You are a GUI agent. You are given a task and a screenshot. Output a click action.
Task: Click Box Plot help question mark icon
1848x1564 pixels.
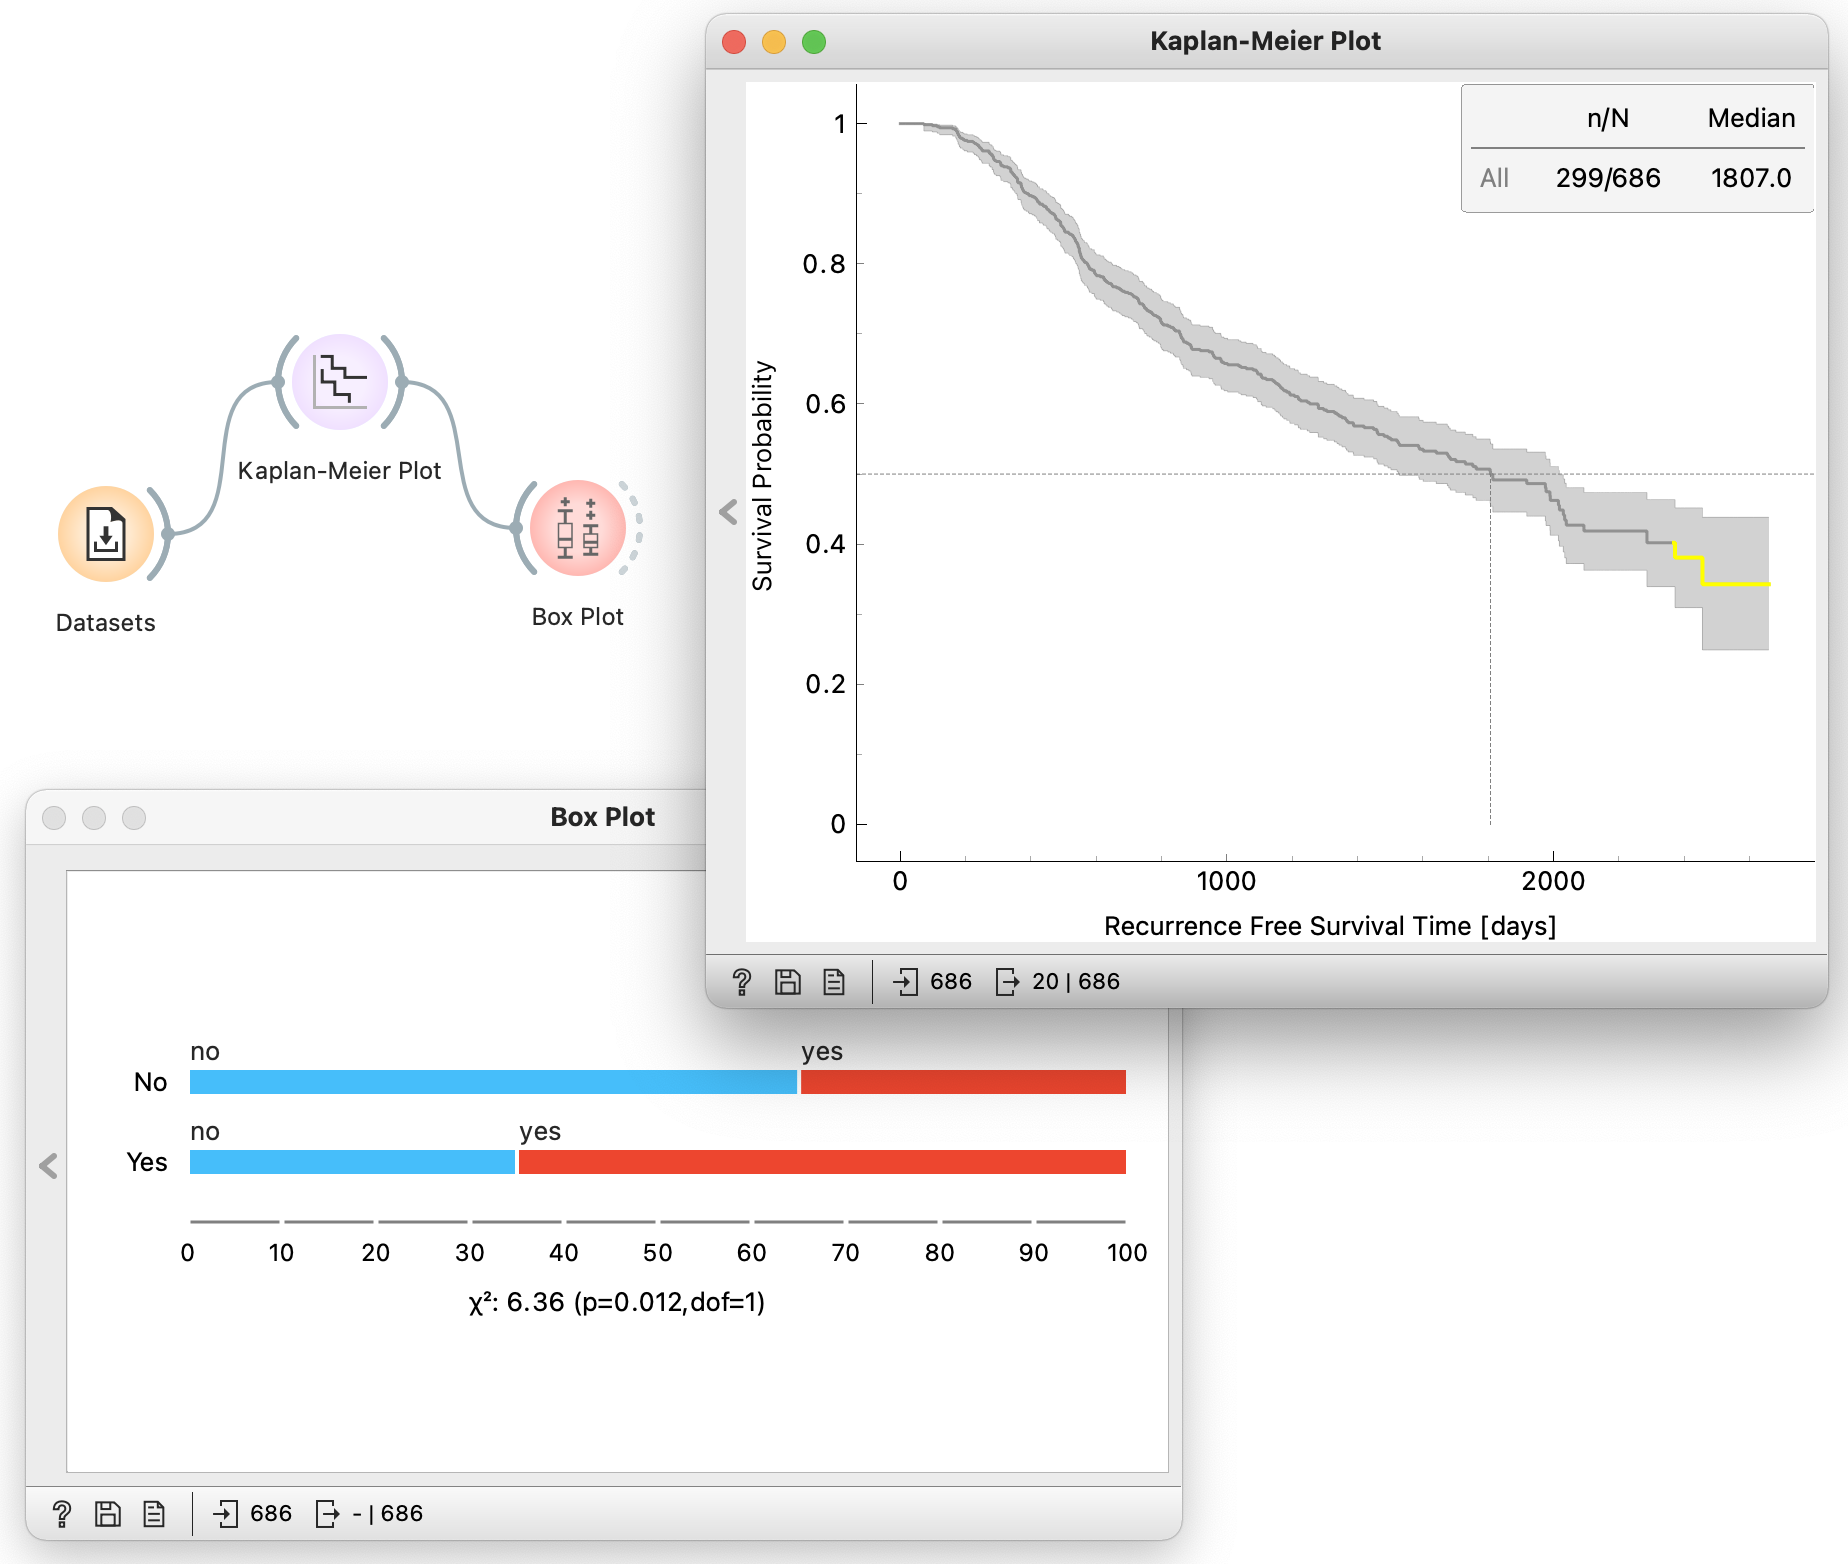click(61, 1514)
